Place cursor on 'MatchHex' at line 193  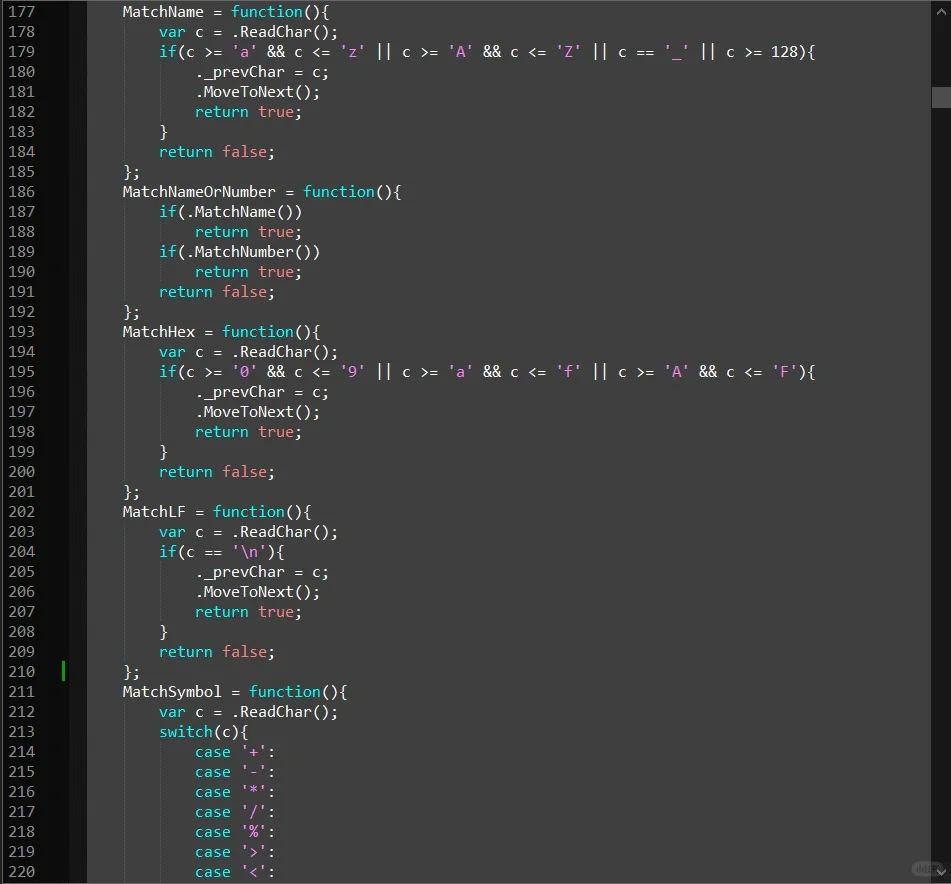[x=158, y=332]
